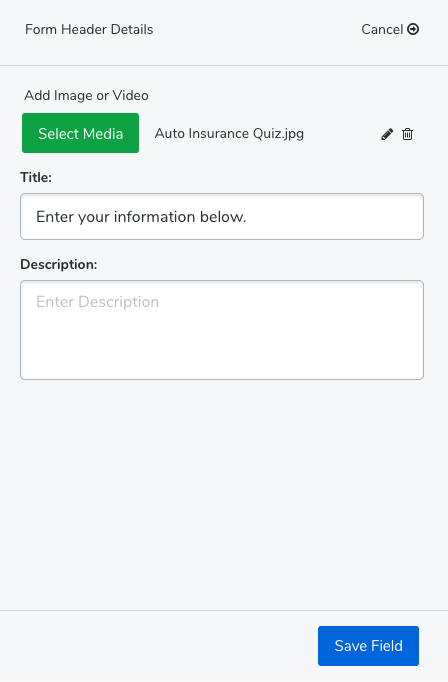Viewport: 448px width, 682px height.
Task: Delete the media with the trash icon
Action: pyautogui.click(x=408, y=134)
